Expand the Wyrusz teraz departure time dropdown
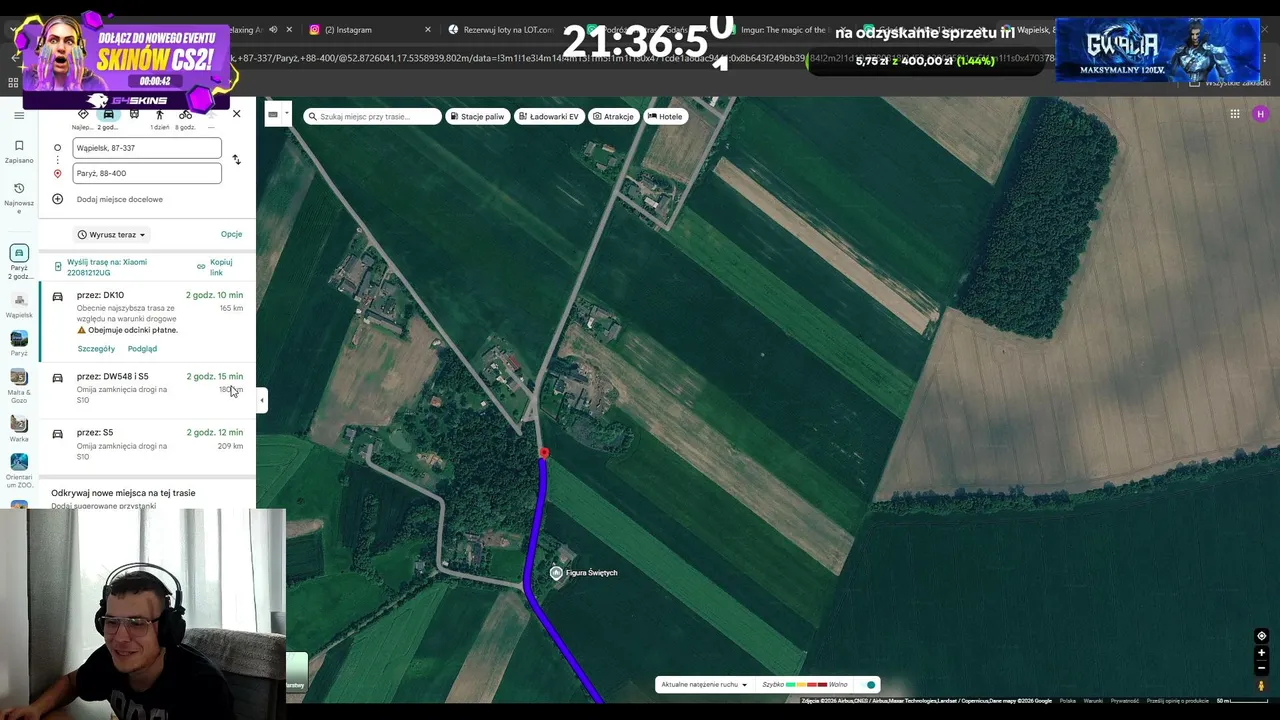The height and width of the screenshot is (720, 1280). (x=112, y=235)
